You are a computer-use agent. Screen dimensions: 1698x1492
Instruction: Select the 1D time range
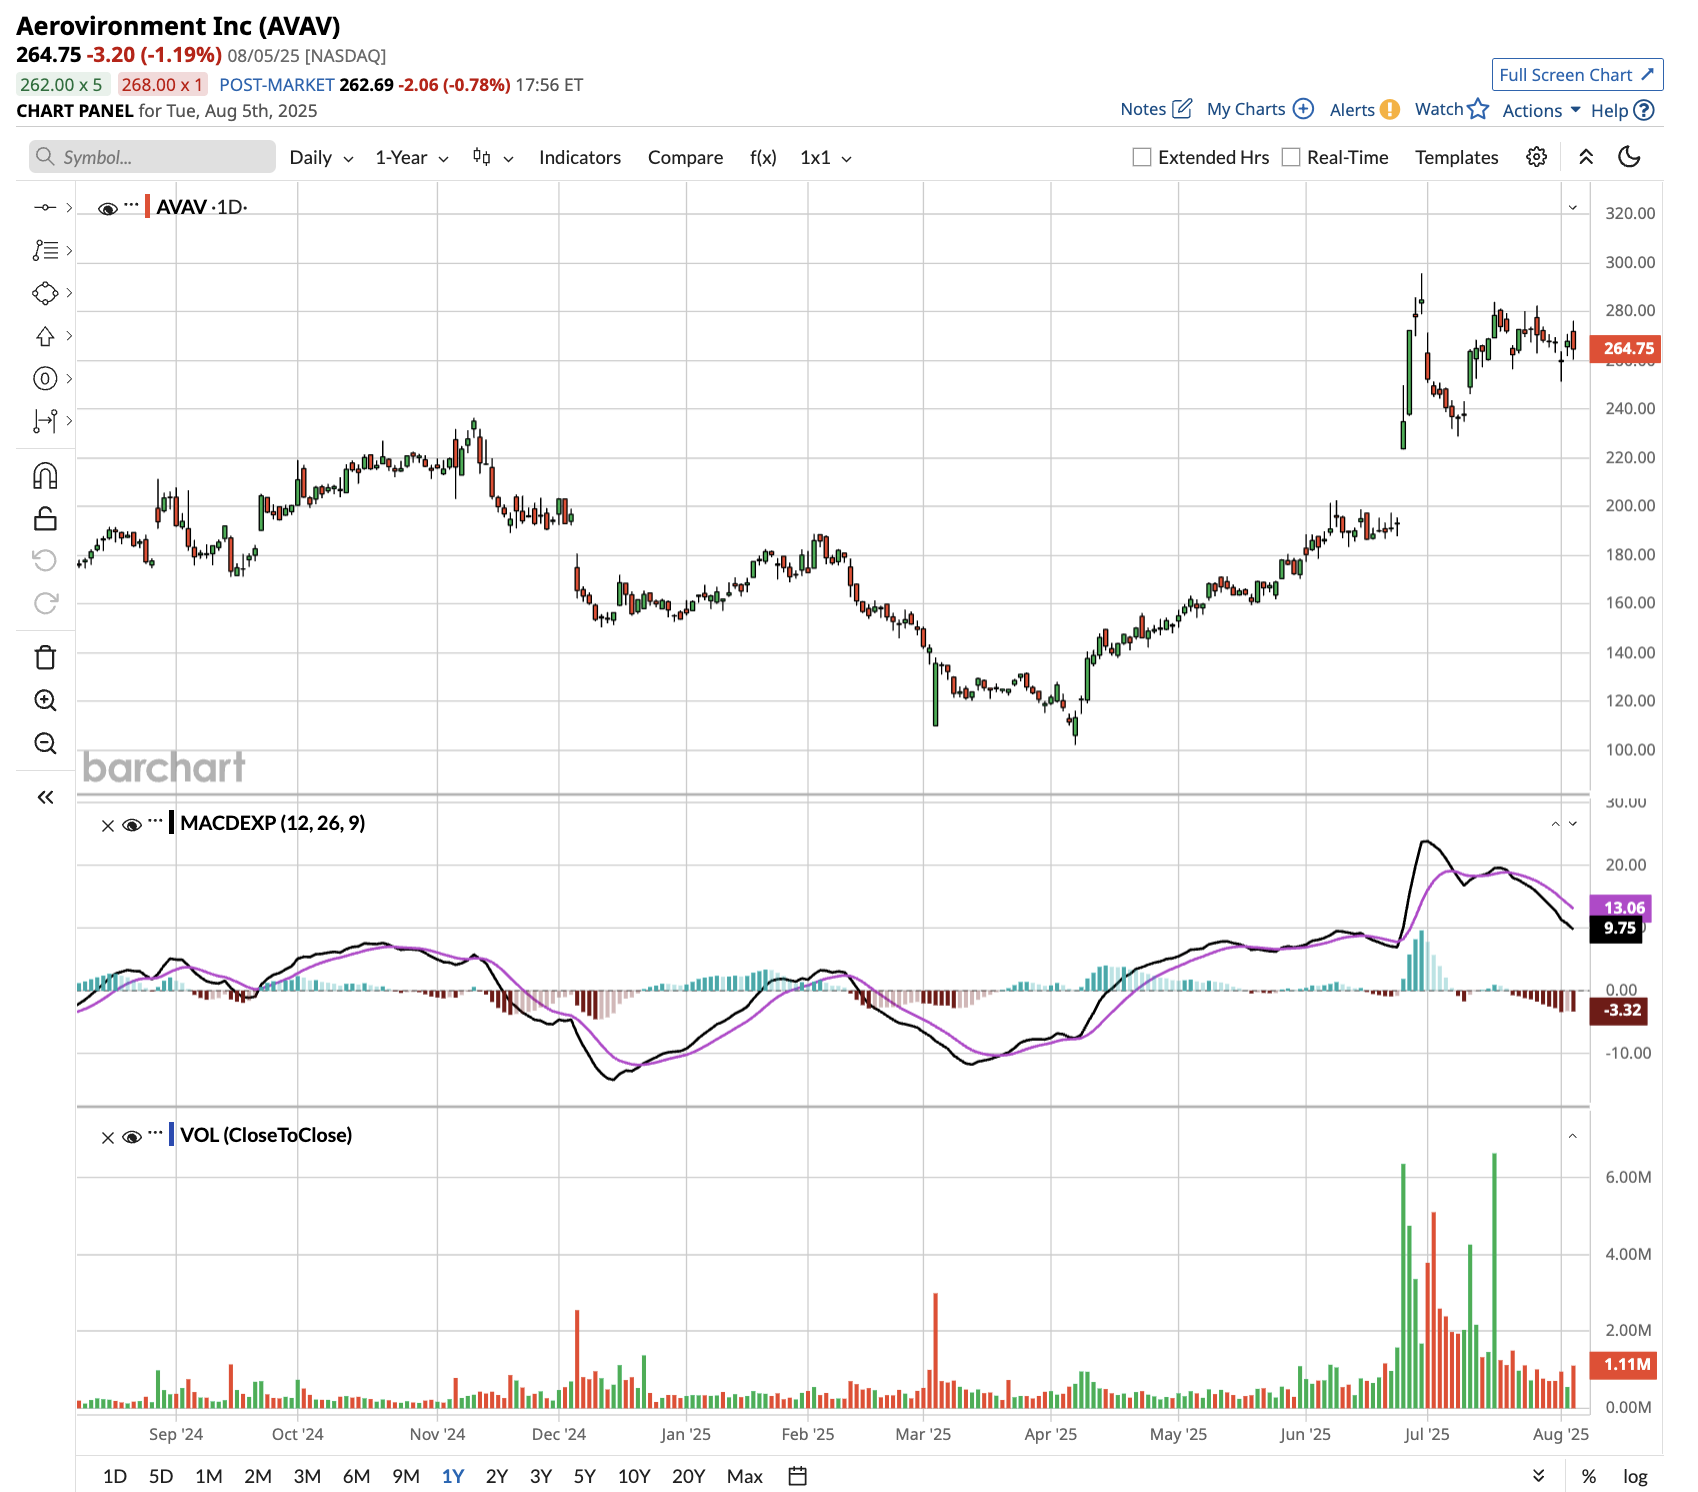[115, 1476]
